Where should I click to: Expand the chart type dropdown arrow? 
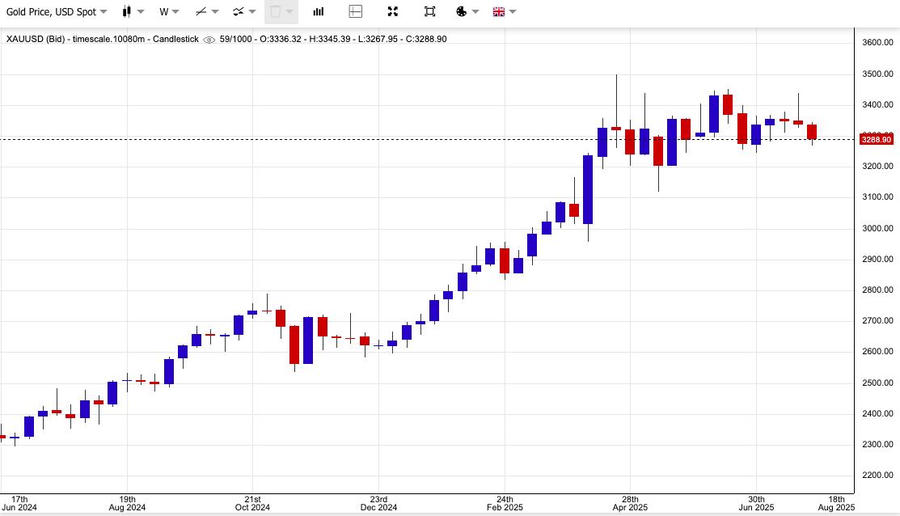[x=141, y=12]
